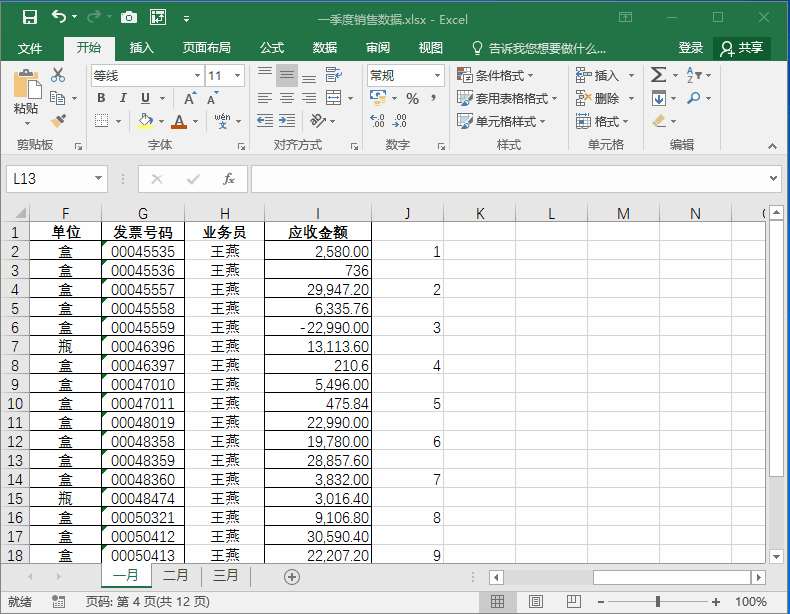Open the 三月 worksheet tab
Viewport: 790px width, 614px height.
(225, 575)
